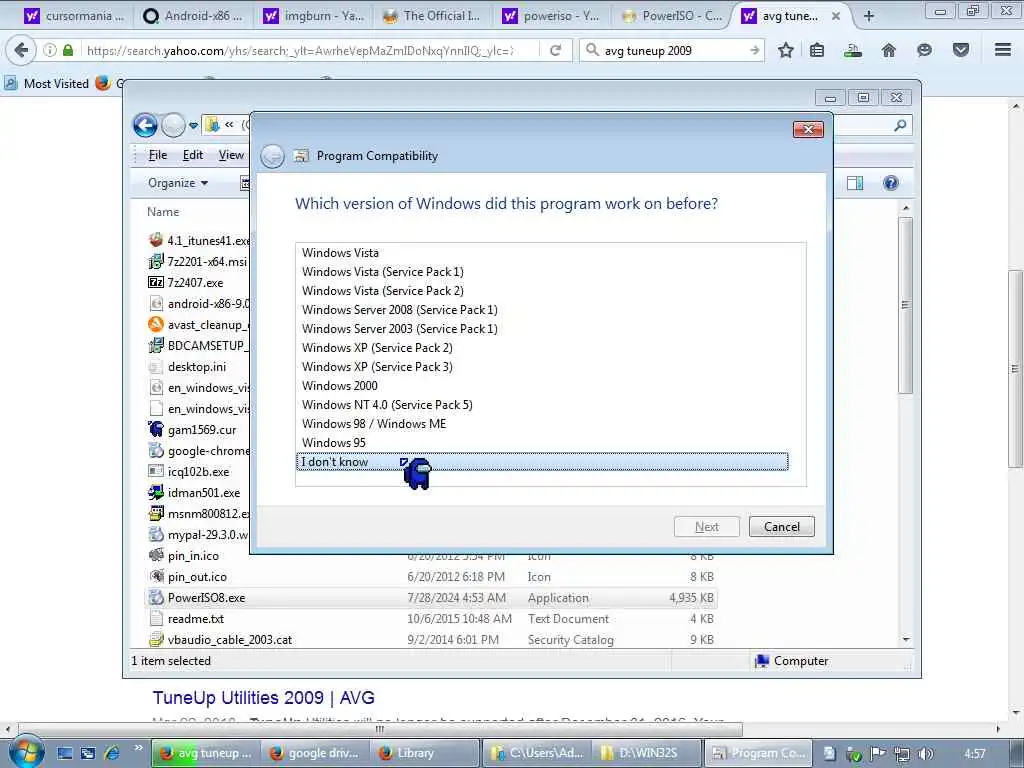Switch to Library taskbar button
The image size is (1024, 768).
[x=426, y=753]
